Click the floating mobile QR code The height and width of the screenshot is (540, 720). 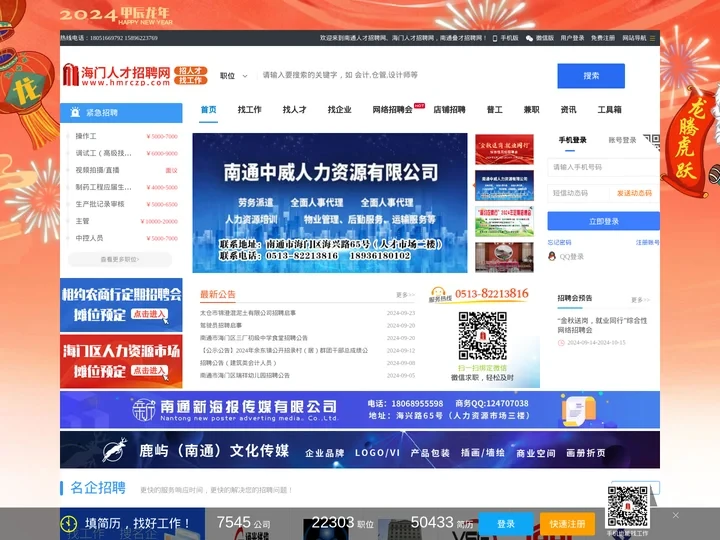[x=627, y=507]
